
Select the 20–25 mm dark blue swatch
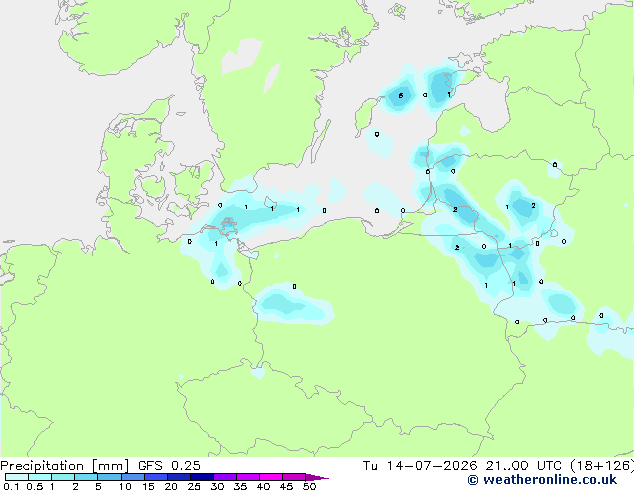179,477
